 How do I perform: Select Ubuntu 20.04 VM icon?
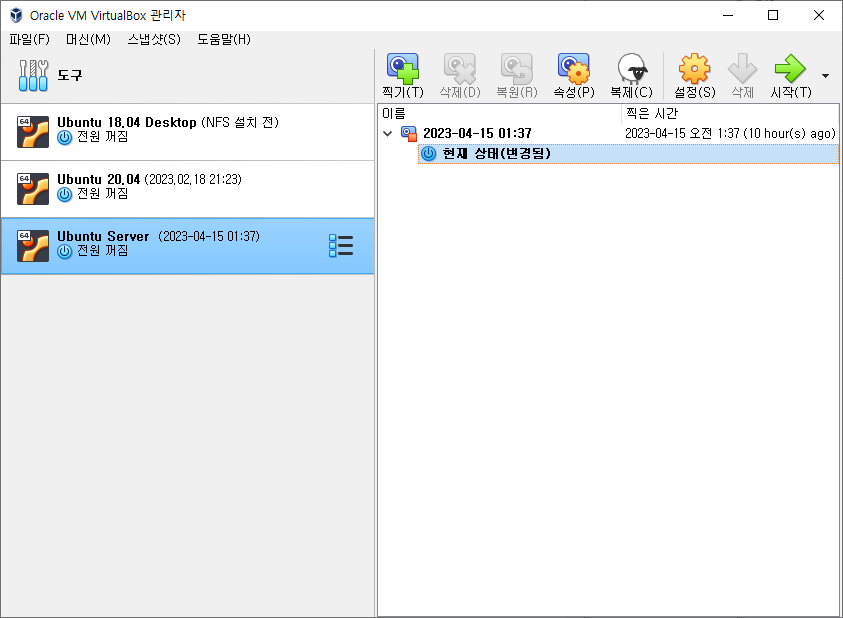click(x=33, y=189)
